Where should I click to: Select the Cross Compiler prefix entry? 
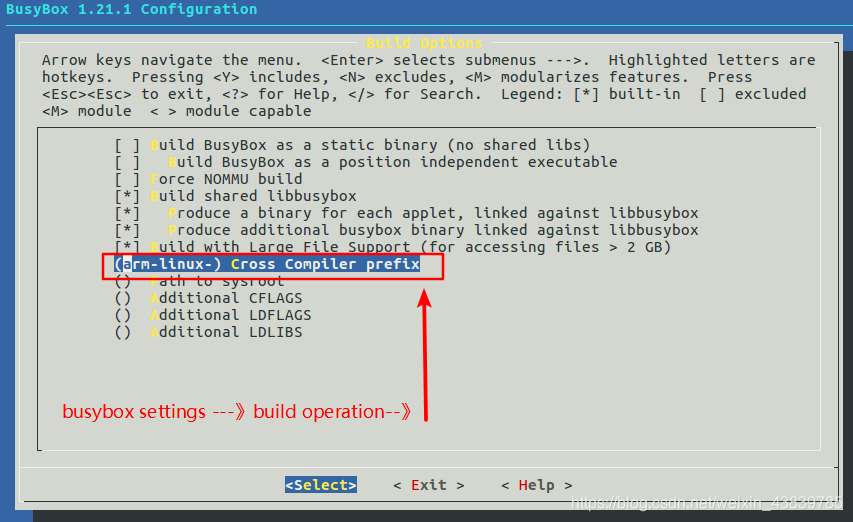coord(267,264)
